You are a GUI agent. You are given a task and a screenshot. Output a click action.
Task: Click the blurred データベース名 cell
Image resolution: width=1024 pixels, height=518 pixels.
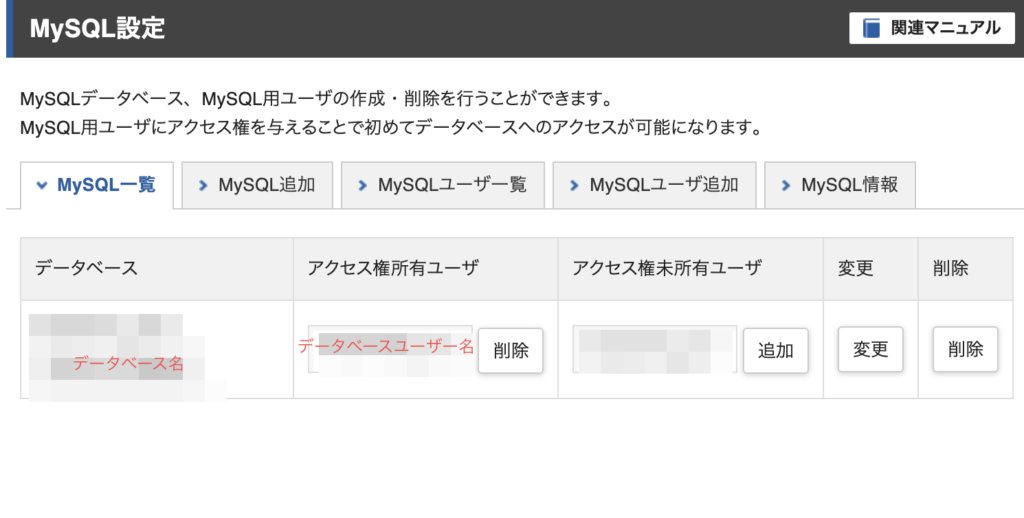tap(127, 362)
